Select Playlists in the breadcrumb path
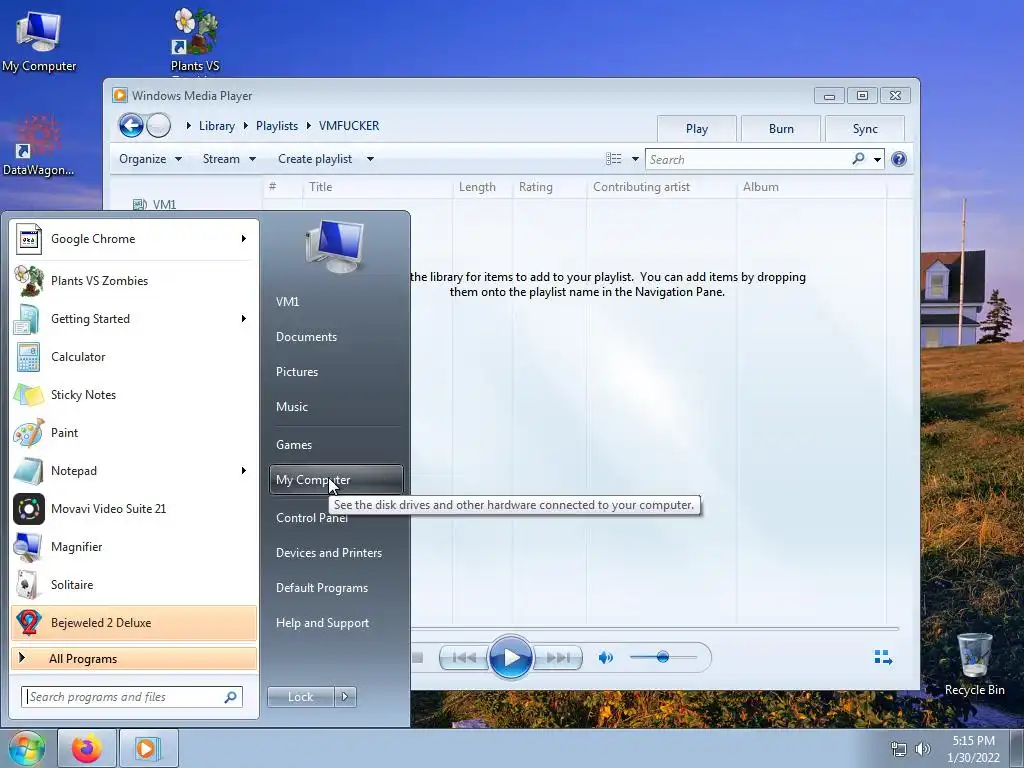The width and height of the screenshot is (1024, 768). pyautogui.click(x=277, y=126)
